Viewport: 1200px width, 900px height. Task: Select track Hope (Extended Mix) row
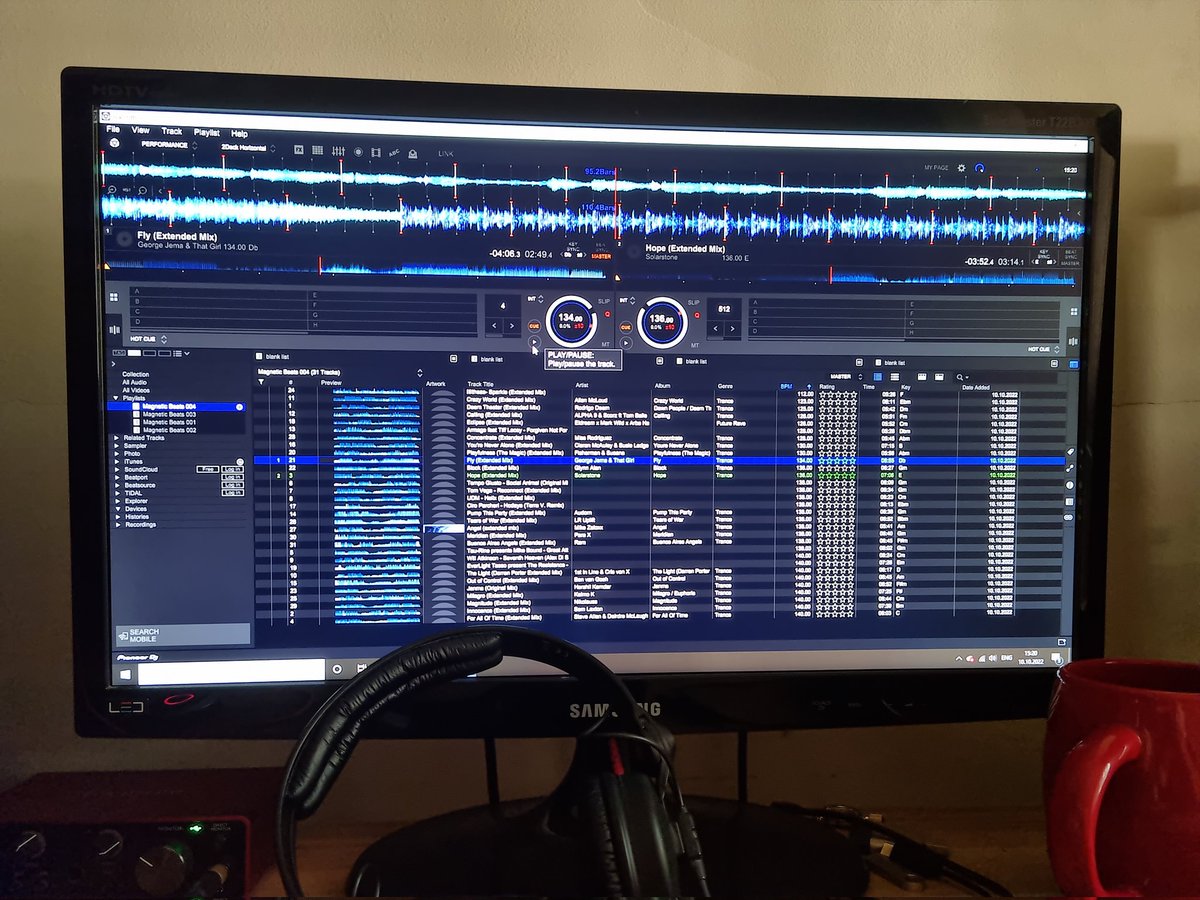click(660, 476)
